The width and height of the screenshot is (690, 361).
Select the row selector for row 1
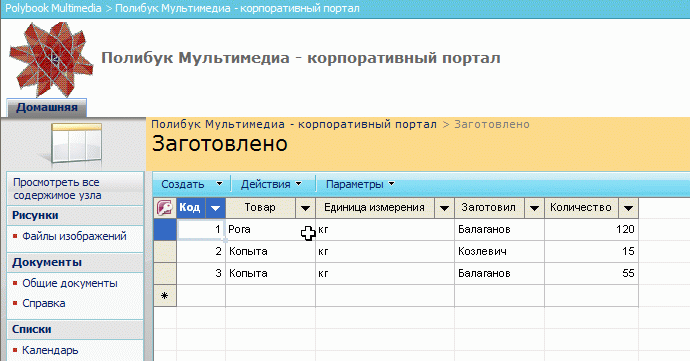[x=165, y=229]
